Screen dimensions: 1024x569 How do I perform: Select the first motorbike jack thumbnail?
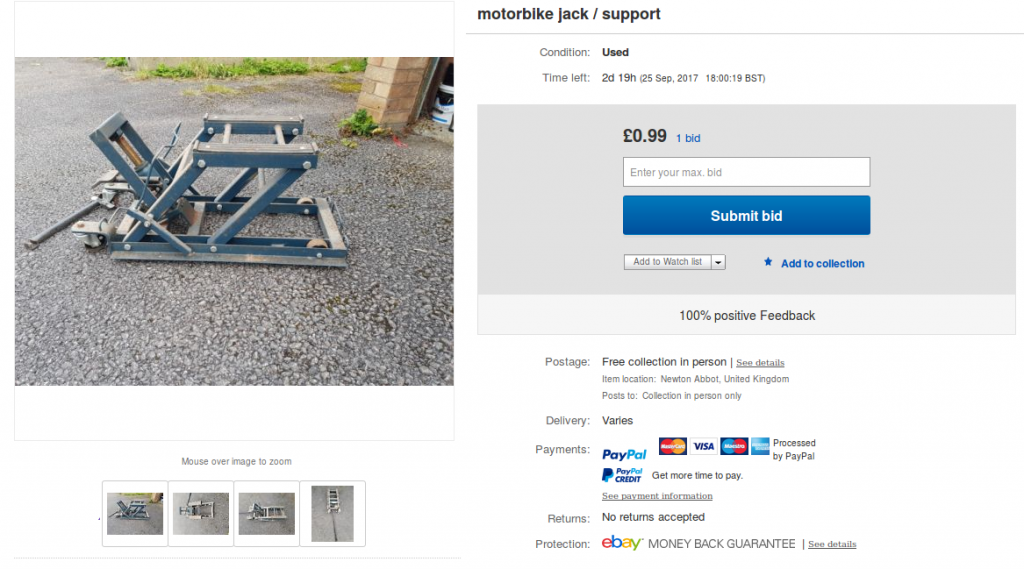coord(135,513)
